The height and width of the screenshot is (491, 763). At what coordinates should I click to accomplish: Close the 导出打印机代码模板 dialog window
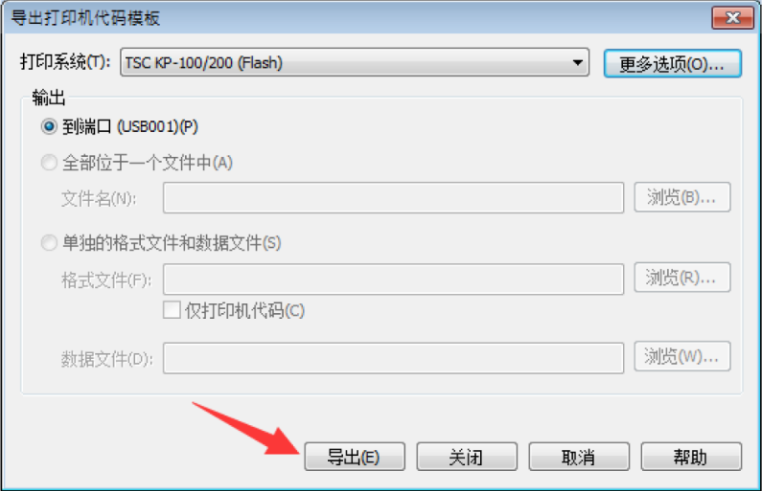click(x=732, y=18)
